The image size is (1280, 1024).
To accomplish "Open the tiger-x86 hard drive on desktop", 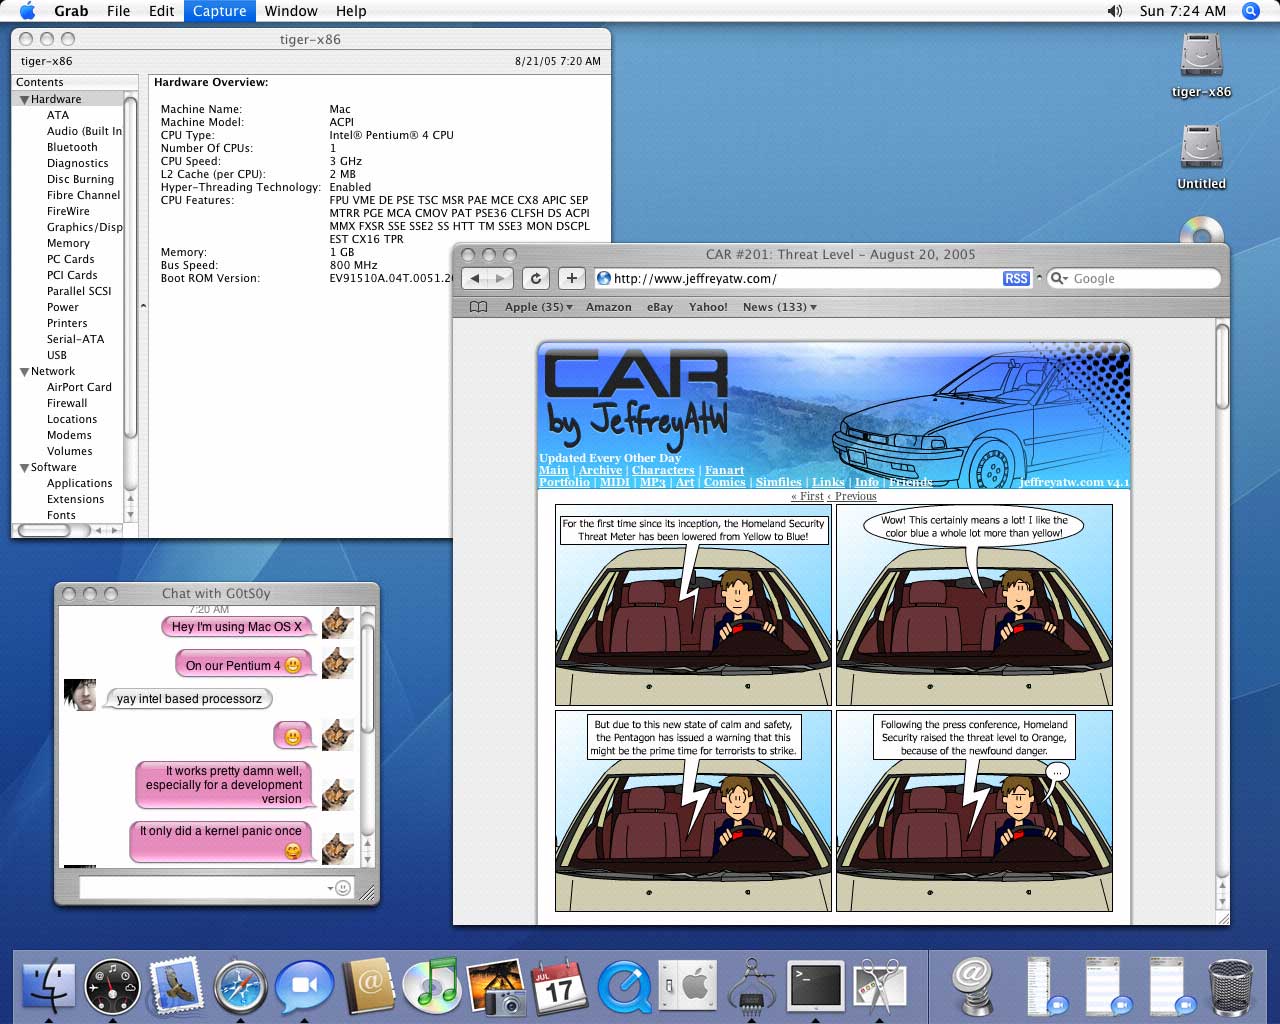I will [x=1201, y=65].
